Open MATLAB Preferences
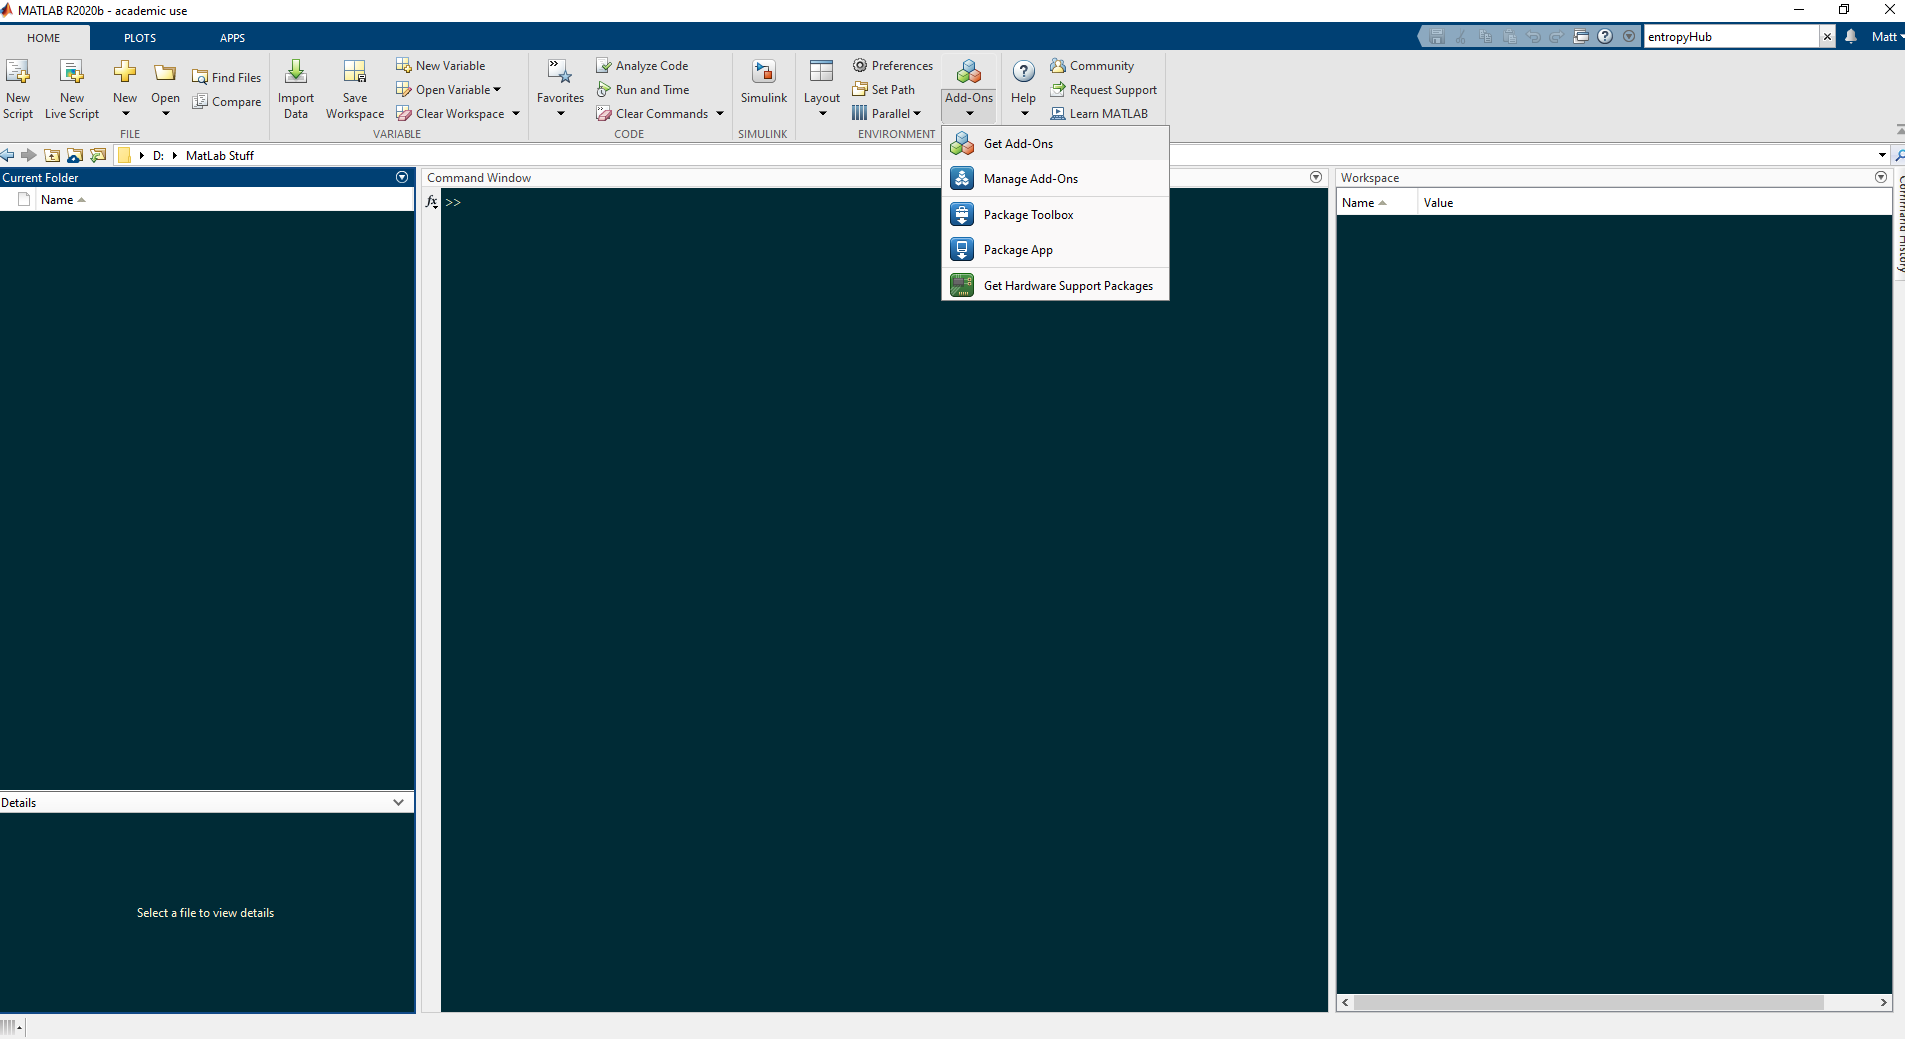The width and height of the screenshot is (1905, 1039). [x=893, y=65]
